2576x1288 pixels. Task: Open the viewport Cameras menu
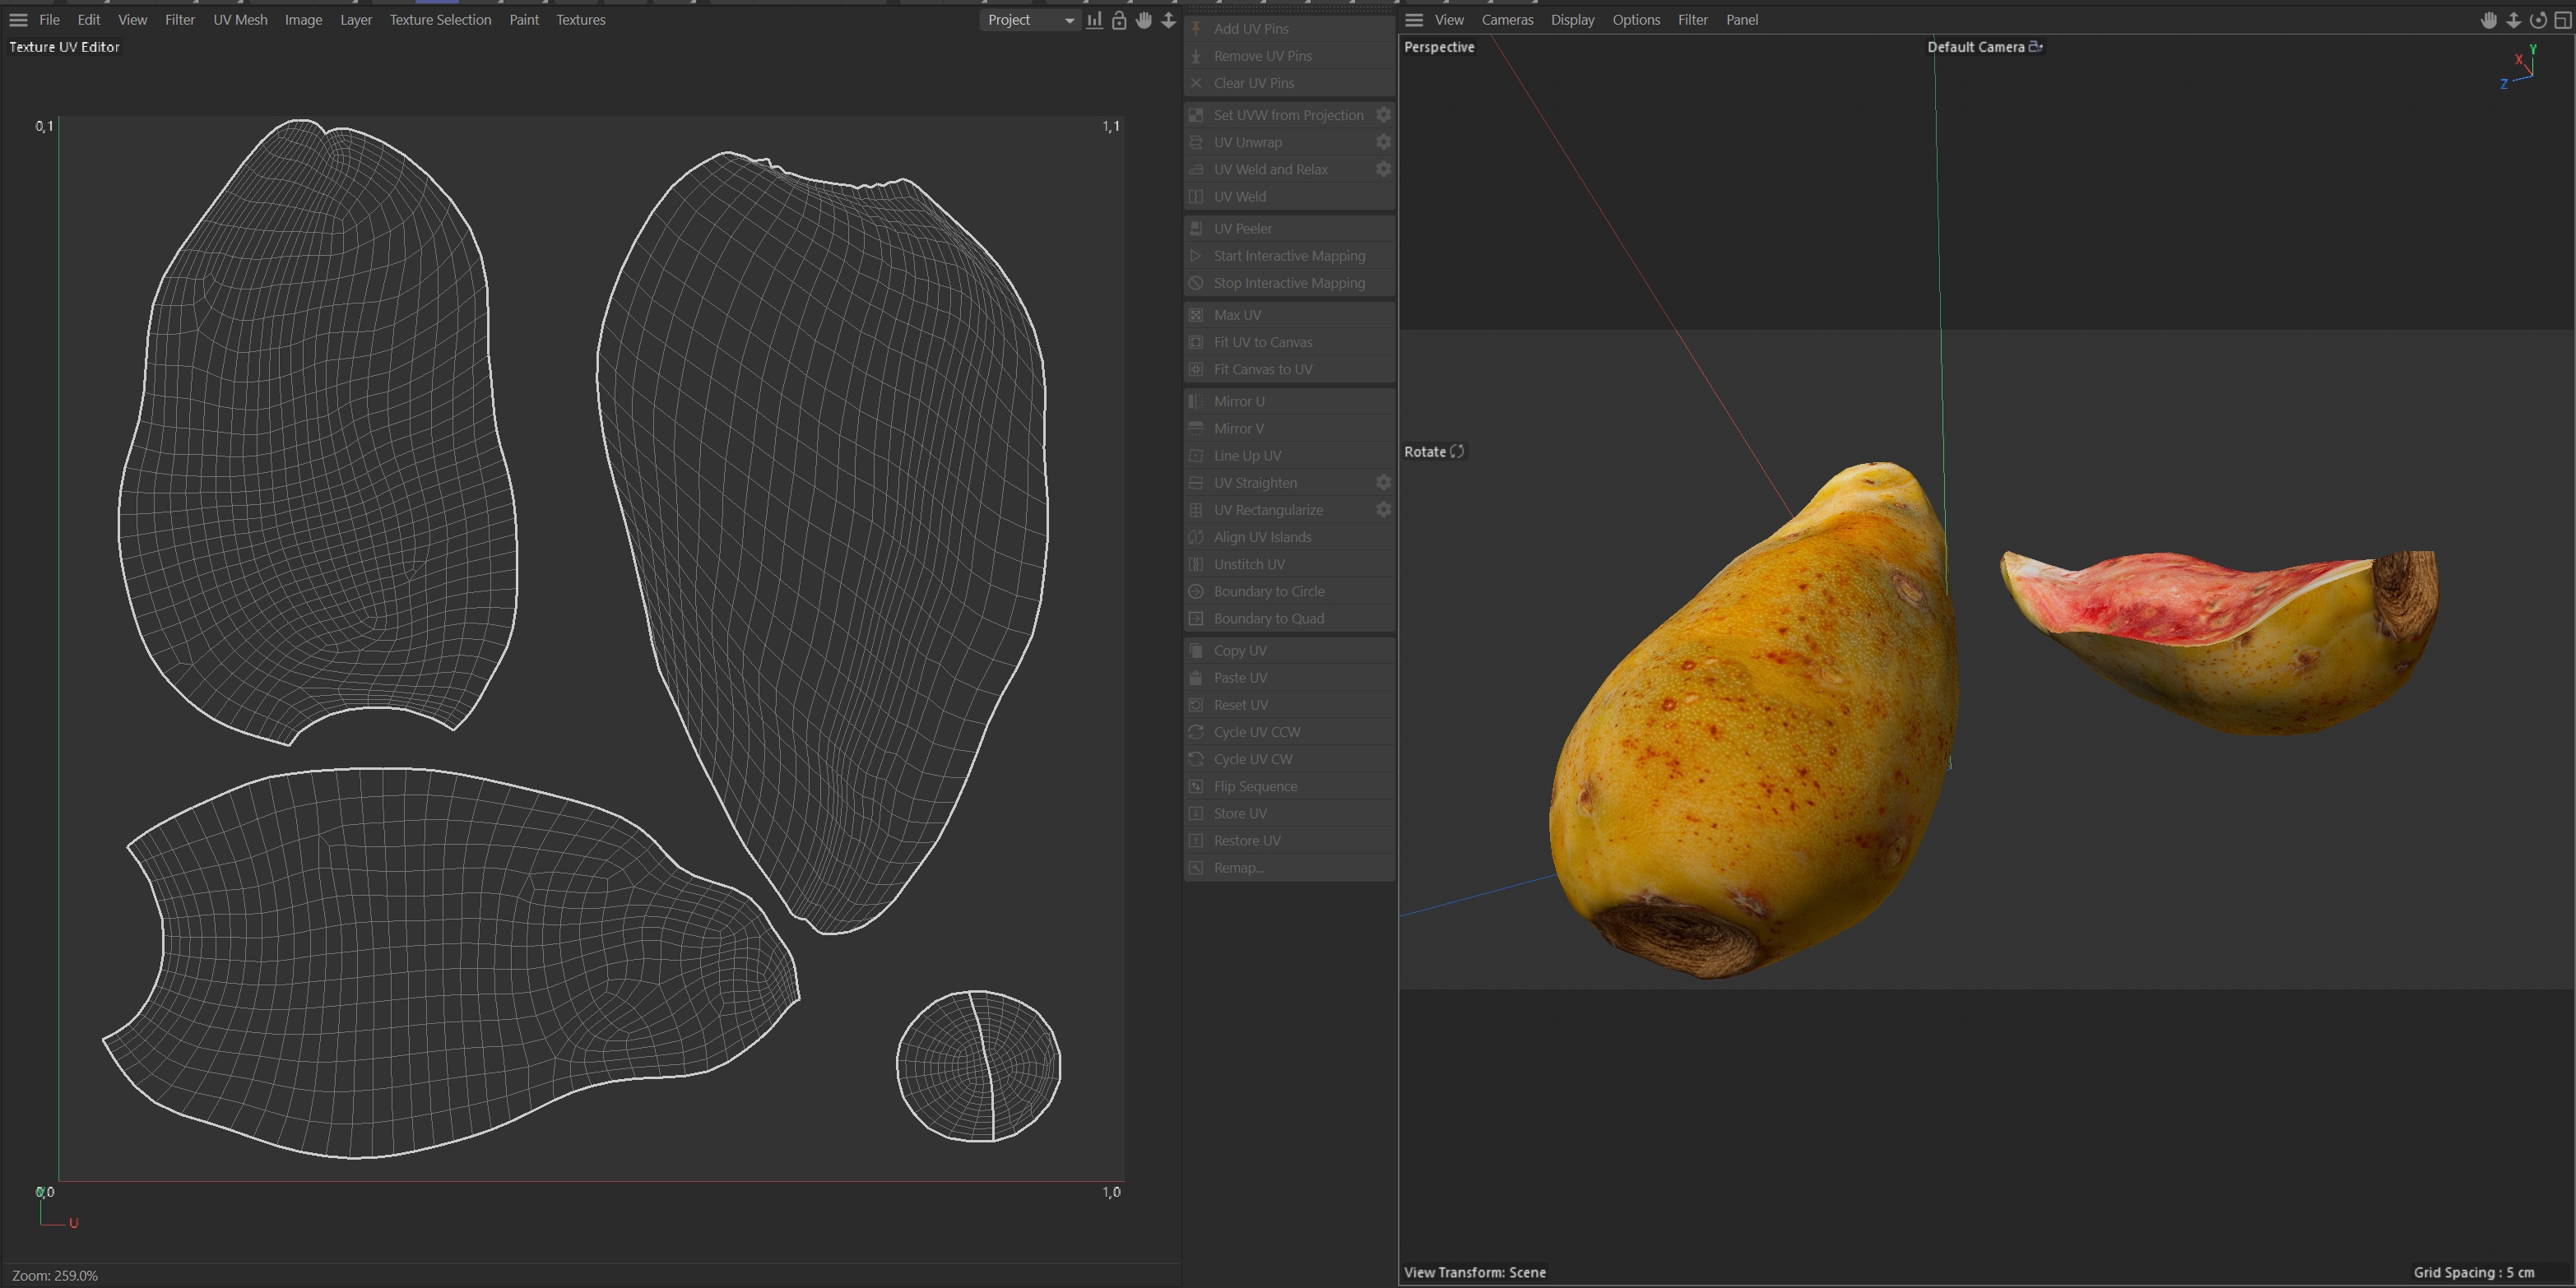(x=1507, y=20)
